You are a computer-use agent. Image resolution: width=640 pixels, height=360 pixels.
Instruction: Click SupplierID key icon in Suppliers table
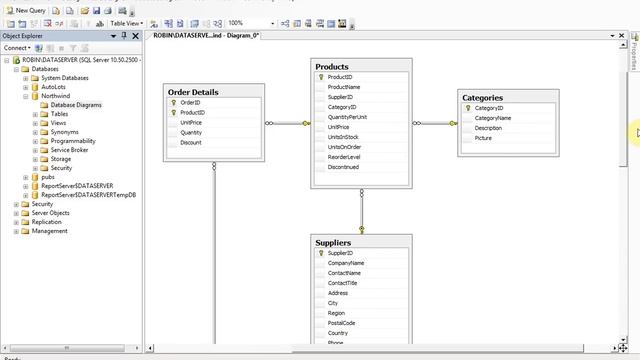[x=321, y=253]
